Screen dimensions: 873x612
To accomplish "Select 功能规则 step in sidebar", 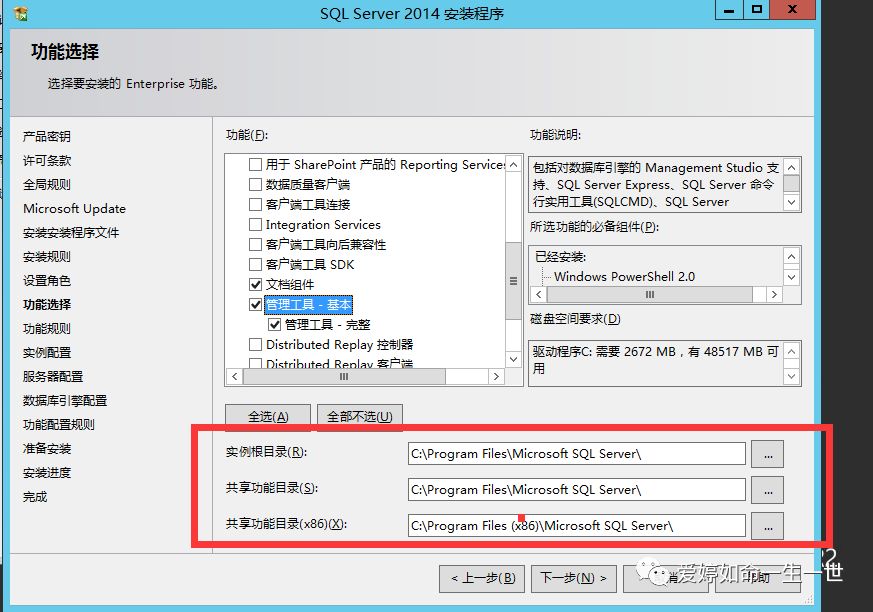I will click(47, 329).
